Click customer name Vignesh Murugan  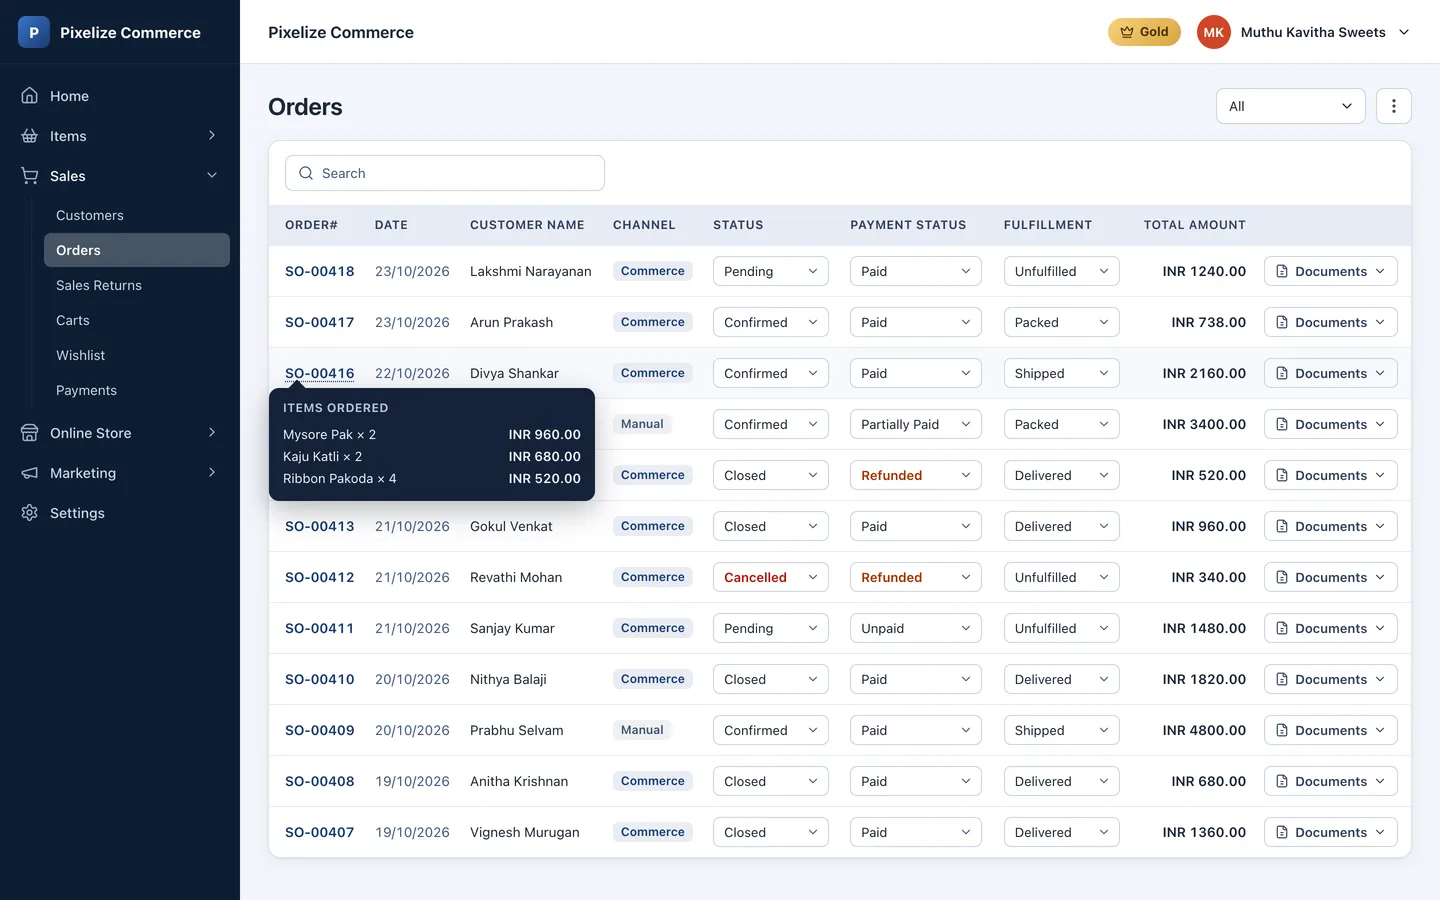click(x=525, y=832)
